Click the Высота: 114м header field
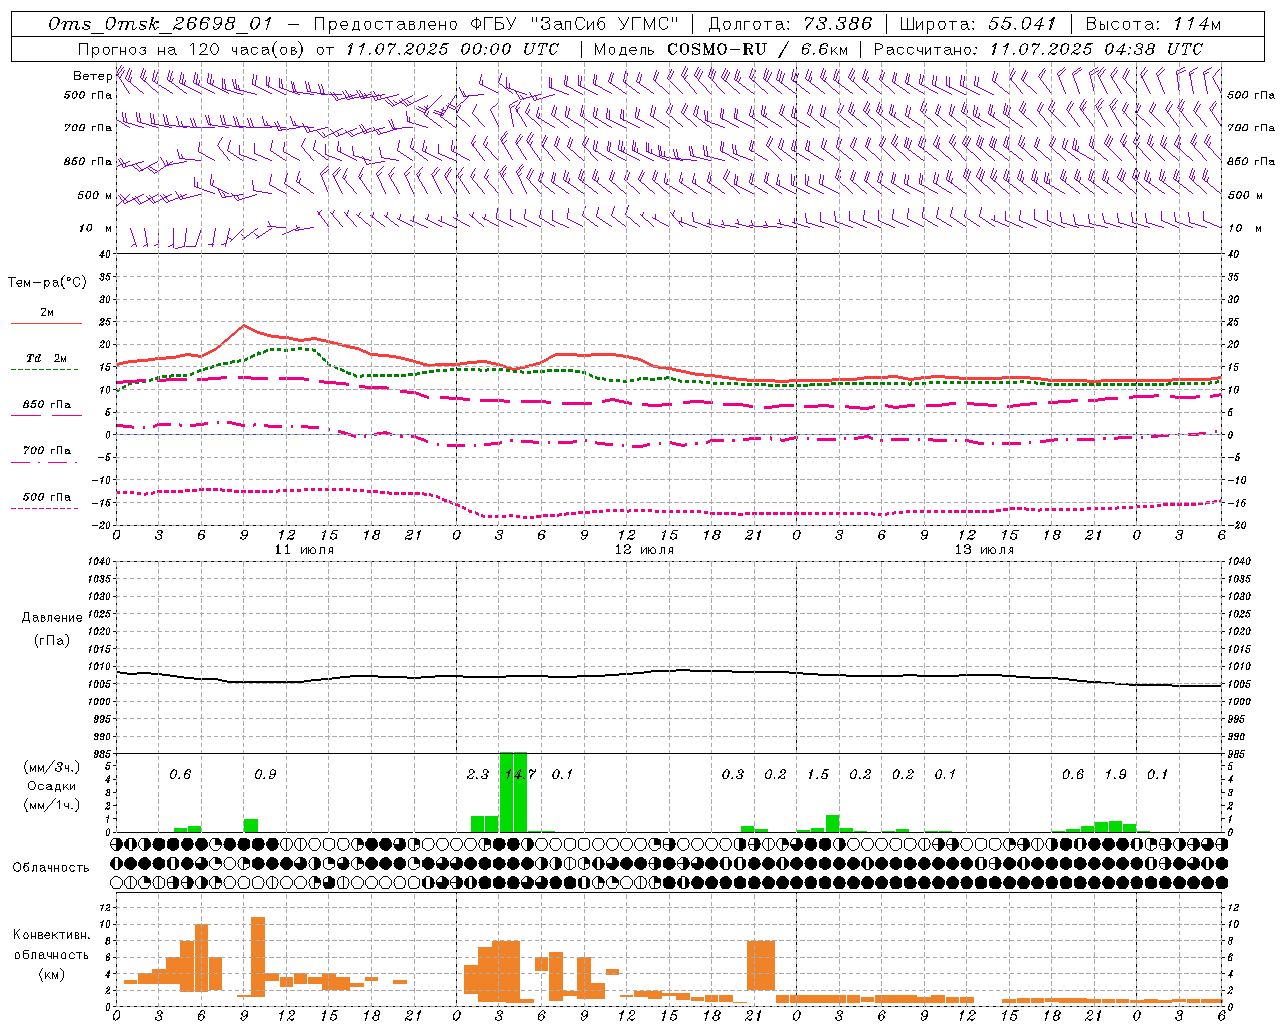The height and width of the screenshot is (1024, 1280). (x=1152, y=24)
